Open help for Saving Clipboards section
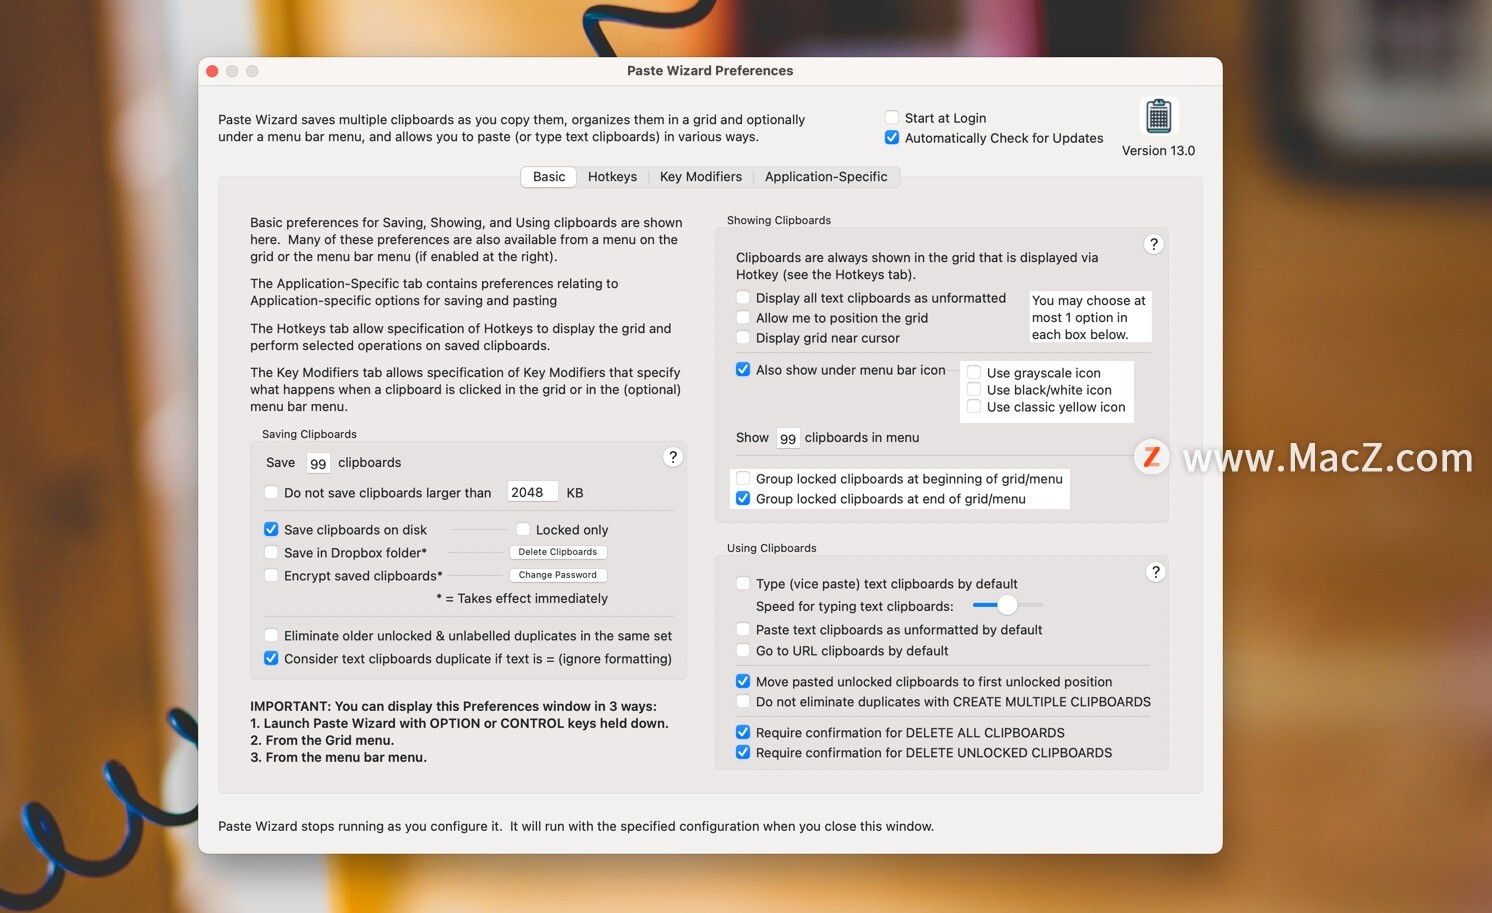This screenshot has width=1492, height=913. point(673,457)
